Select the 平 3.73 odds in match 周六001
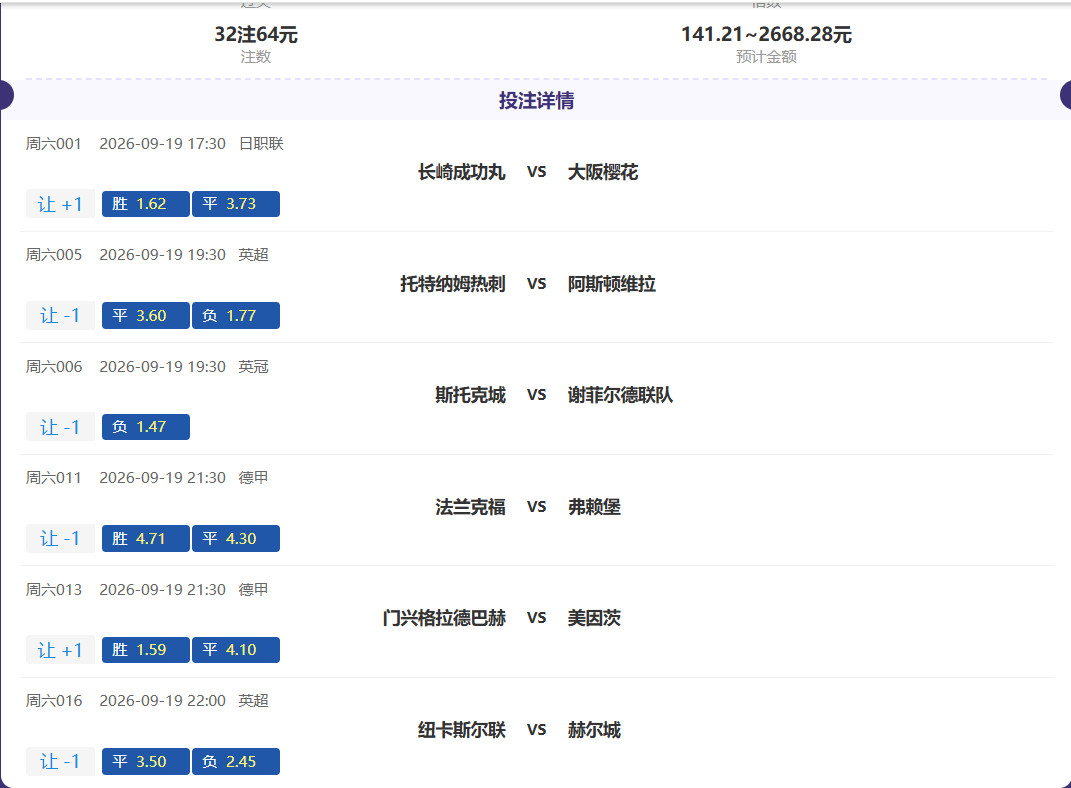The width and height of the screenshot is (1071, 788). tap(236, 204)
